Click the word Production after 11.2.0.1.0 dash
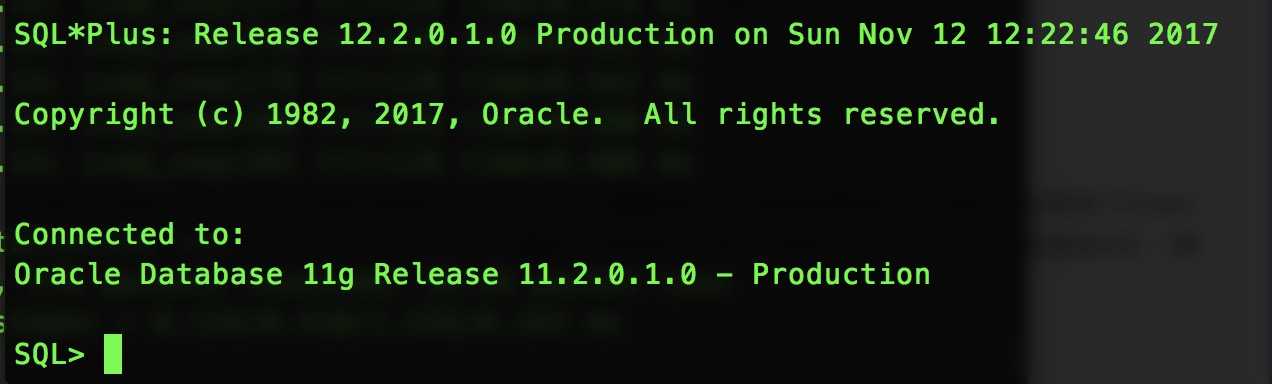 pos(841,273)
